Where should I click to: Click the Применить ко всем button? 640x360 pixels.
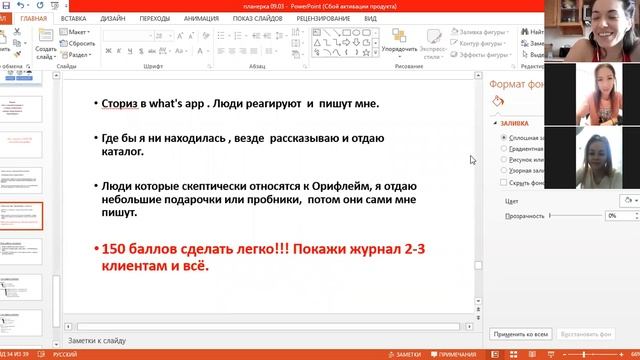click(521, 334)
